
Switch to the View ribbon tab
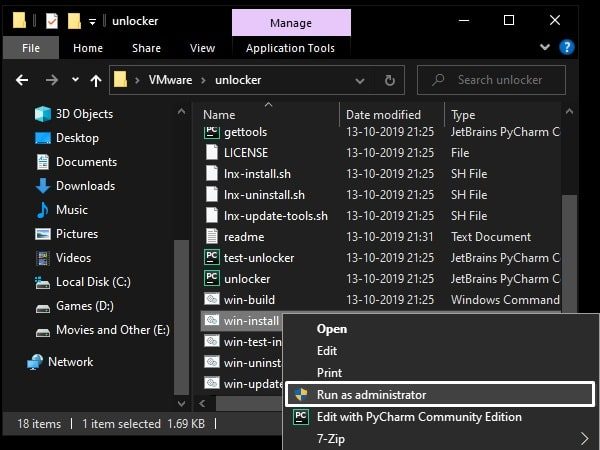(202, 48)
